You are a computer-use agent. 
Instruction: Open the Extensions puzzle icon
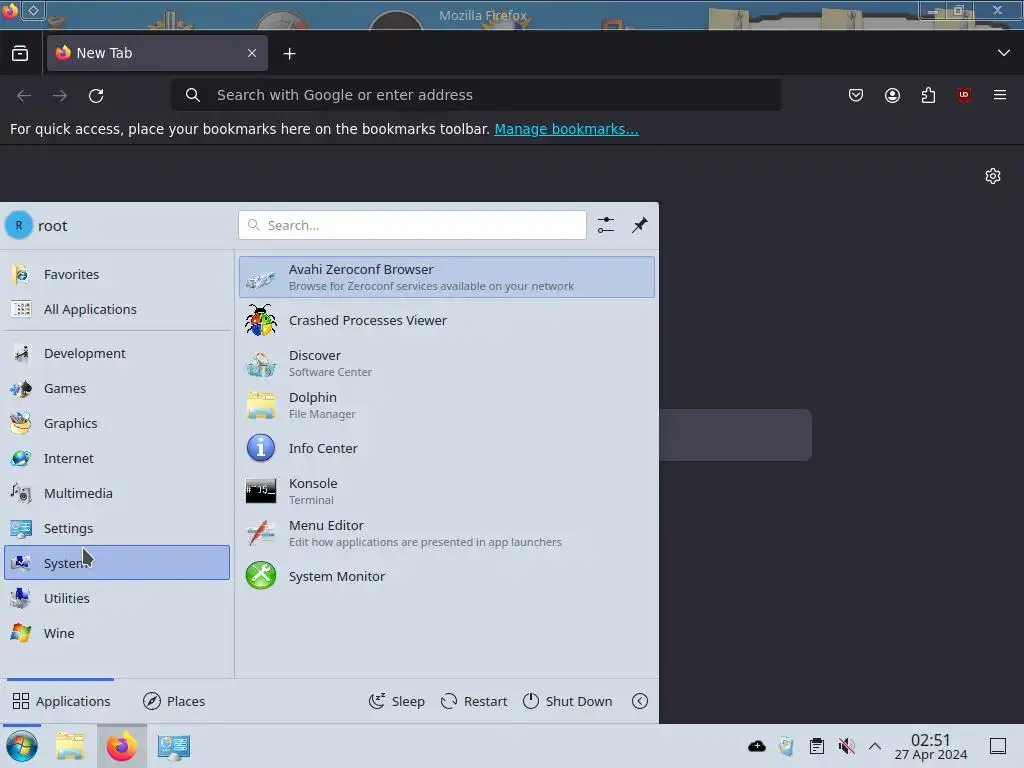928,95
